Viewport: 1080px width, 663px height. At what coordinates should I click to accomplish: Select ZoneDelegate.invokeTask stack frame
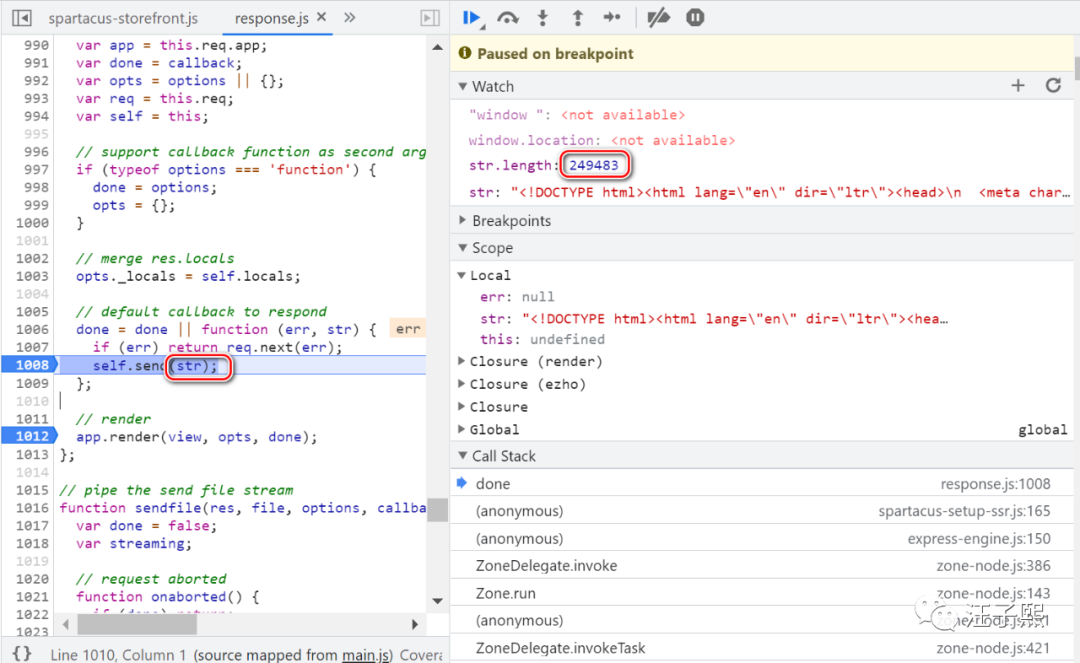762,649
